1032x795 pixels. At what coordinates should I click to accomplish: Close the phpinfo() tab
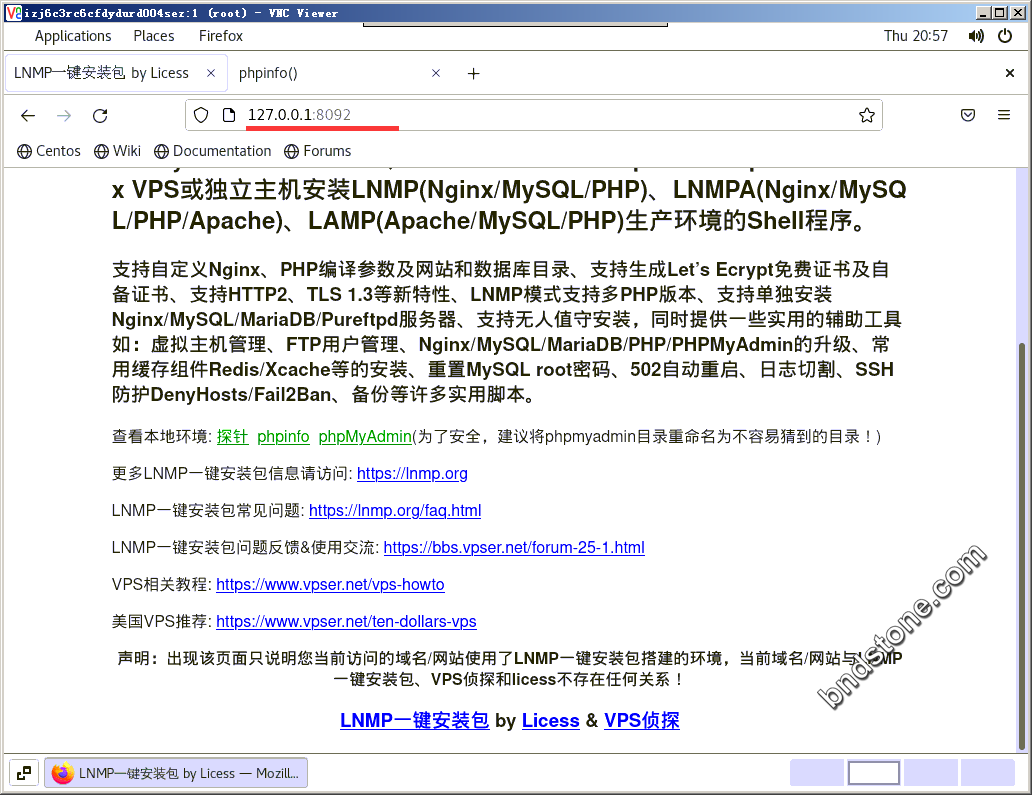(436, 73)
